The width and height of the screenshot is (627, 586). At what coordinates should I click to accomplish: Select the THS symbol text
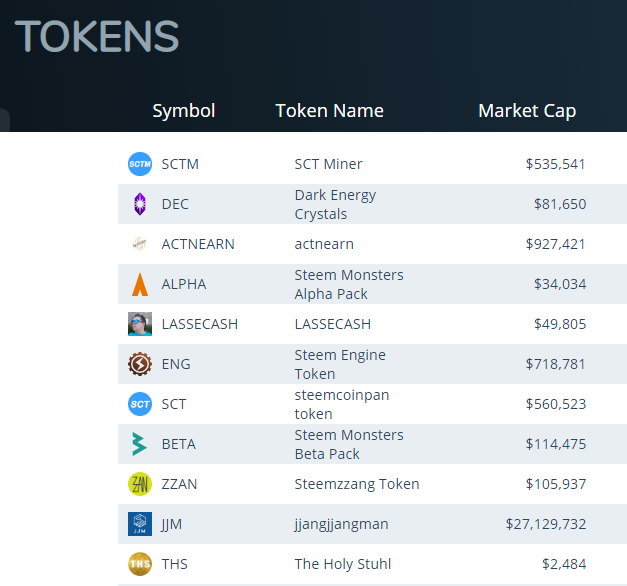tap(174, 564)
